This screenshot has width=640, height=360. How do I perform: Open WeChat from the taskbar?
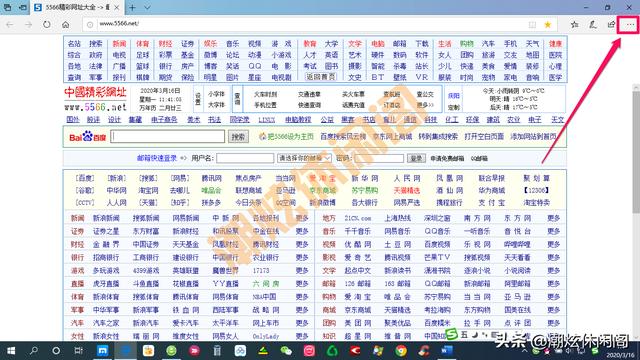point(286,351)
